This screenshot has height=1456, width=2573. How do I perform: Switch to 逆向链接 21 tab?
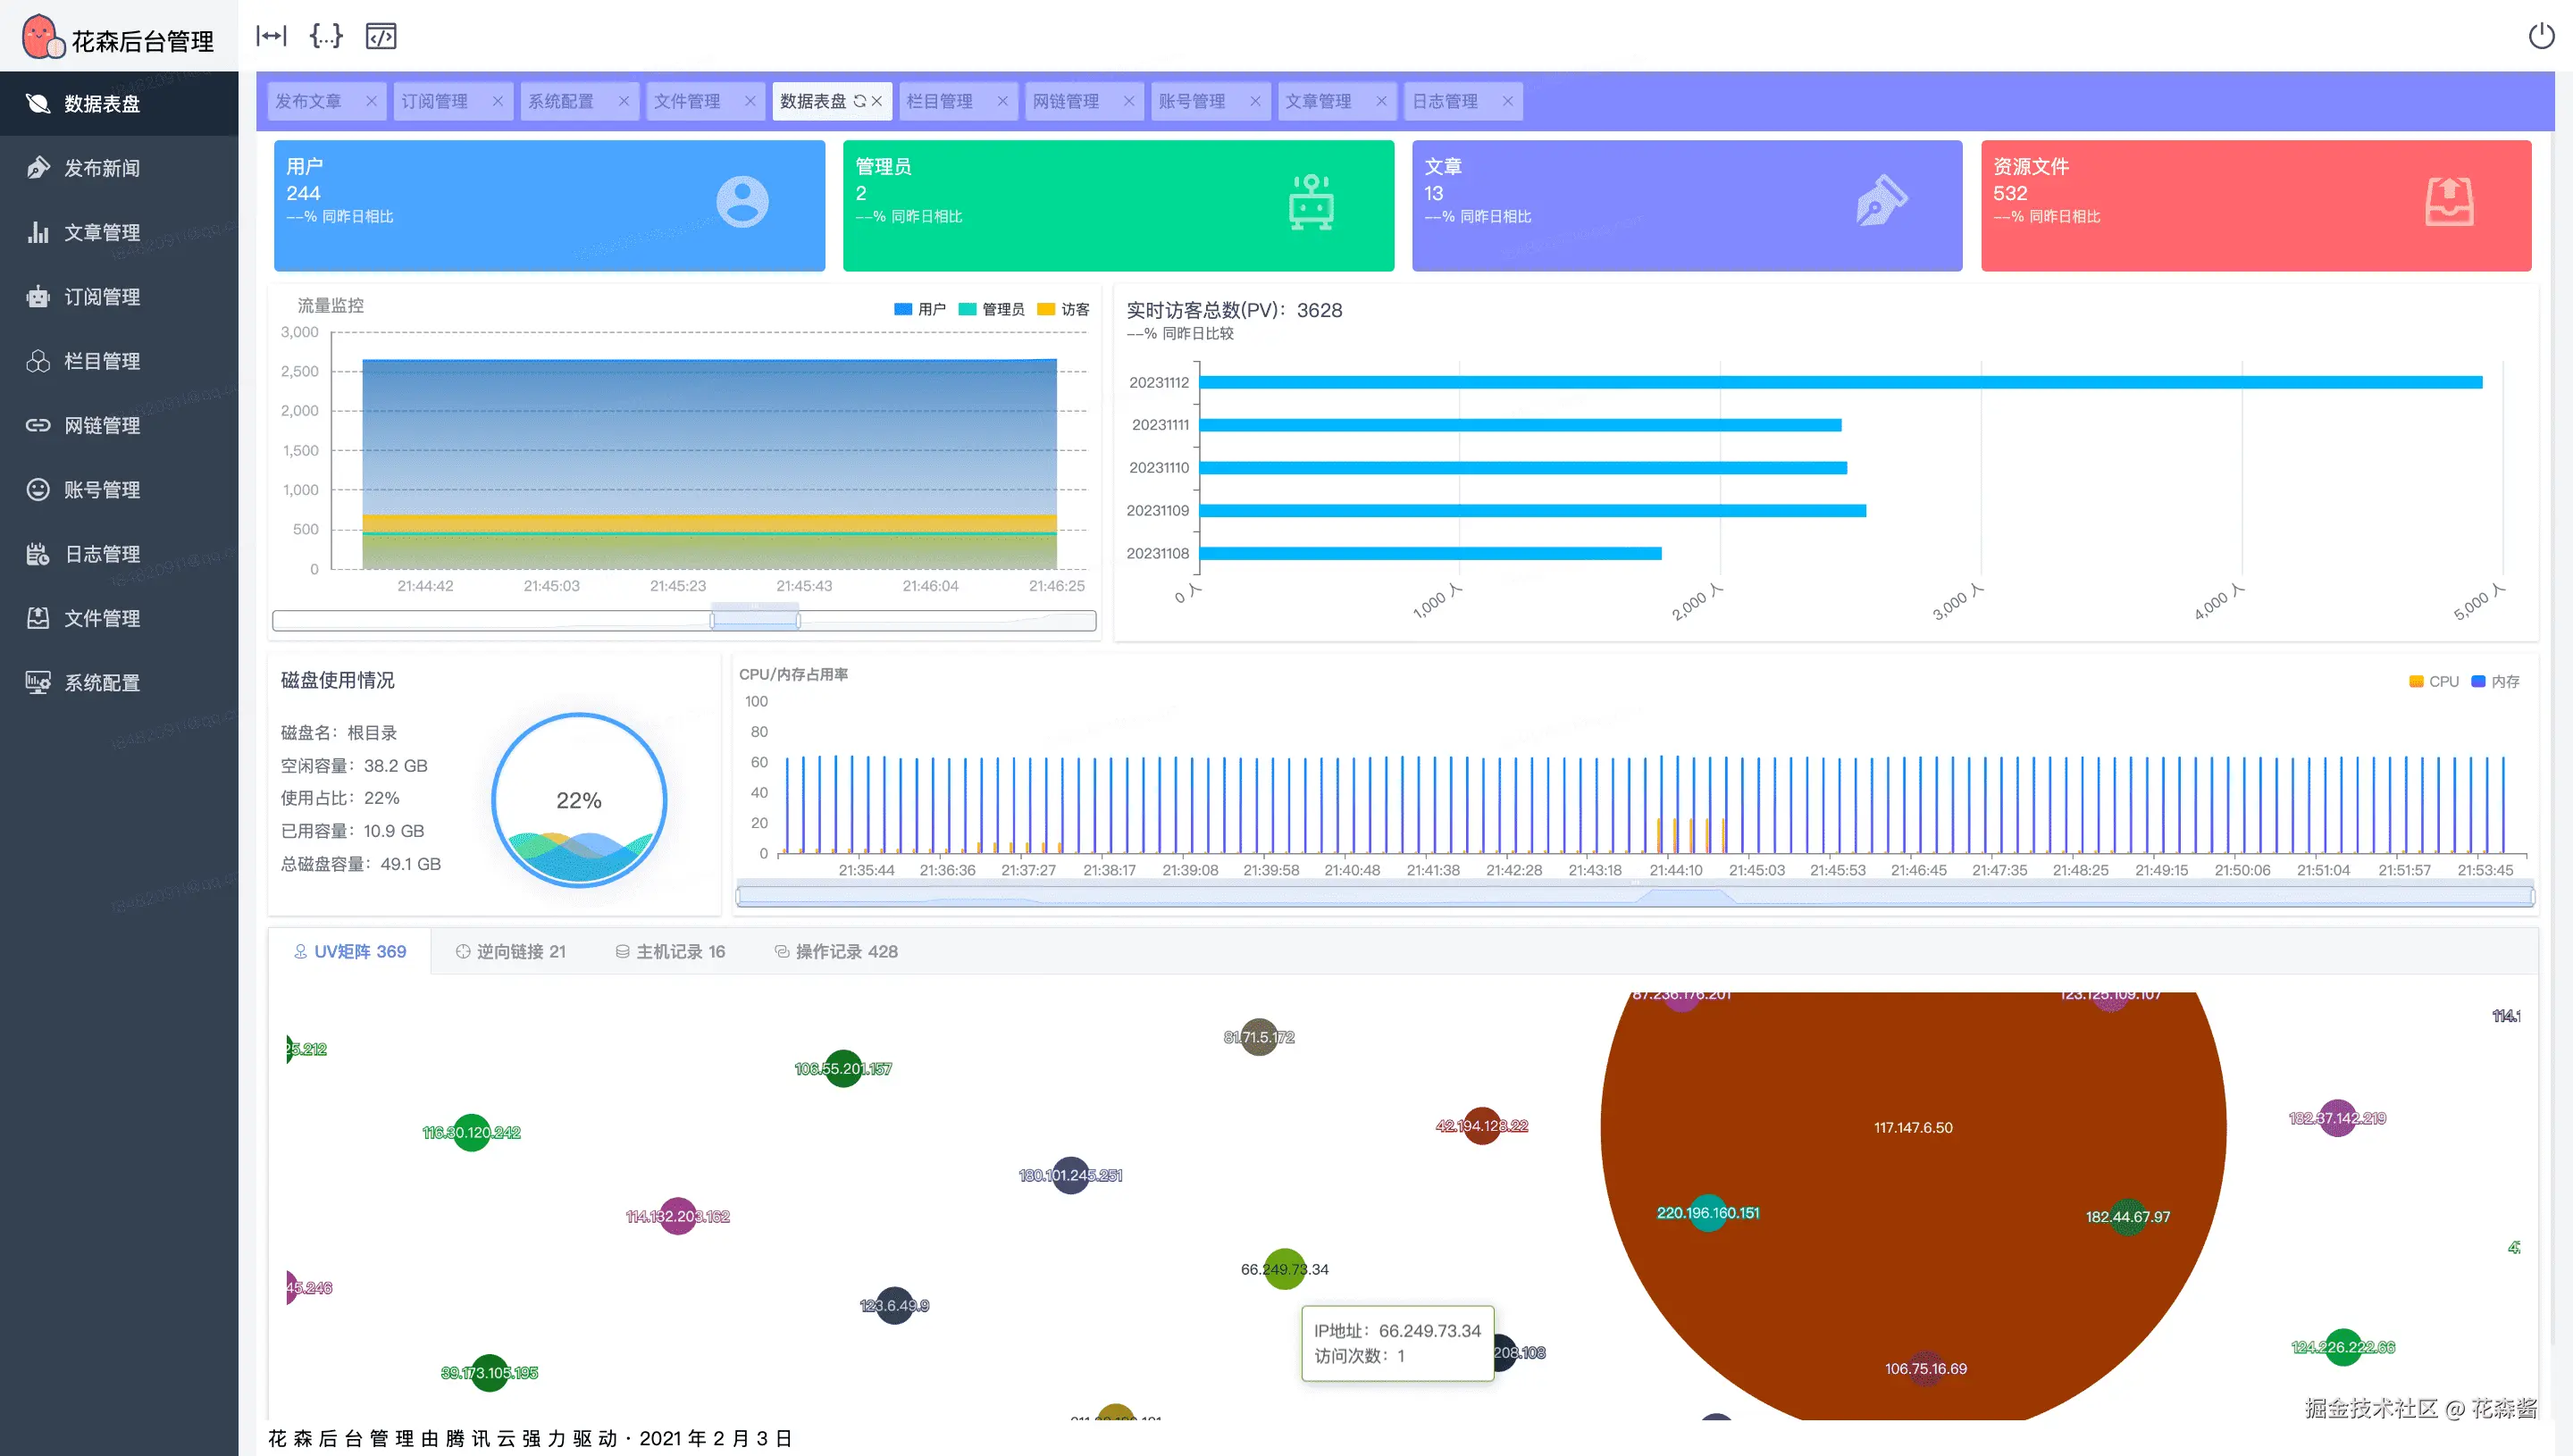[510, 951]
